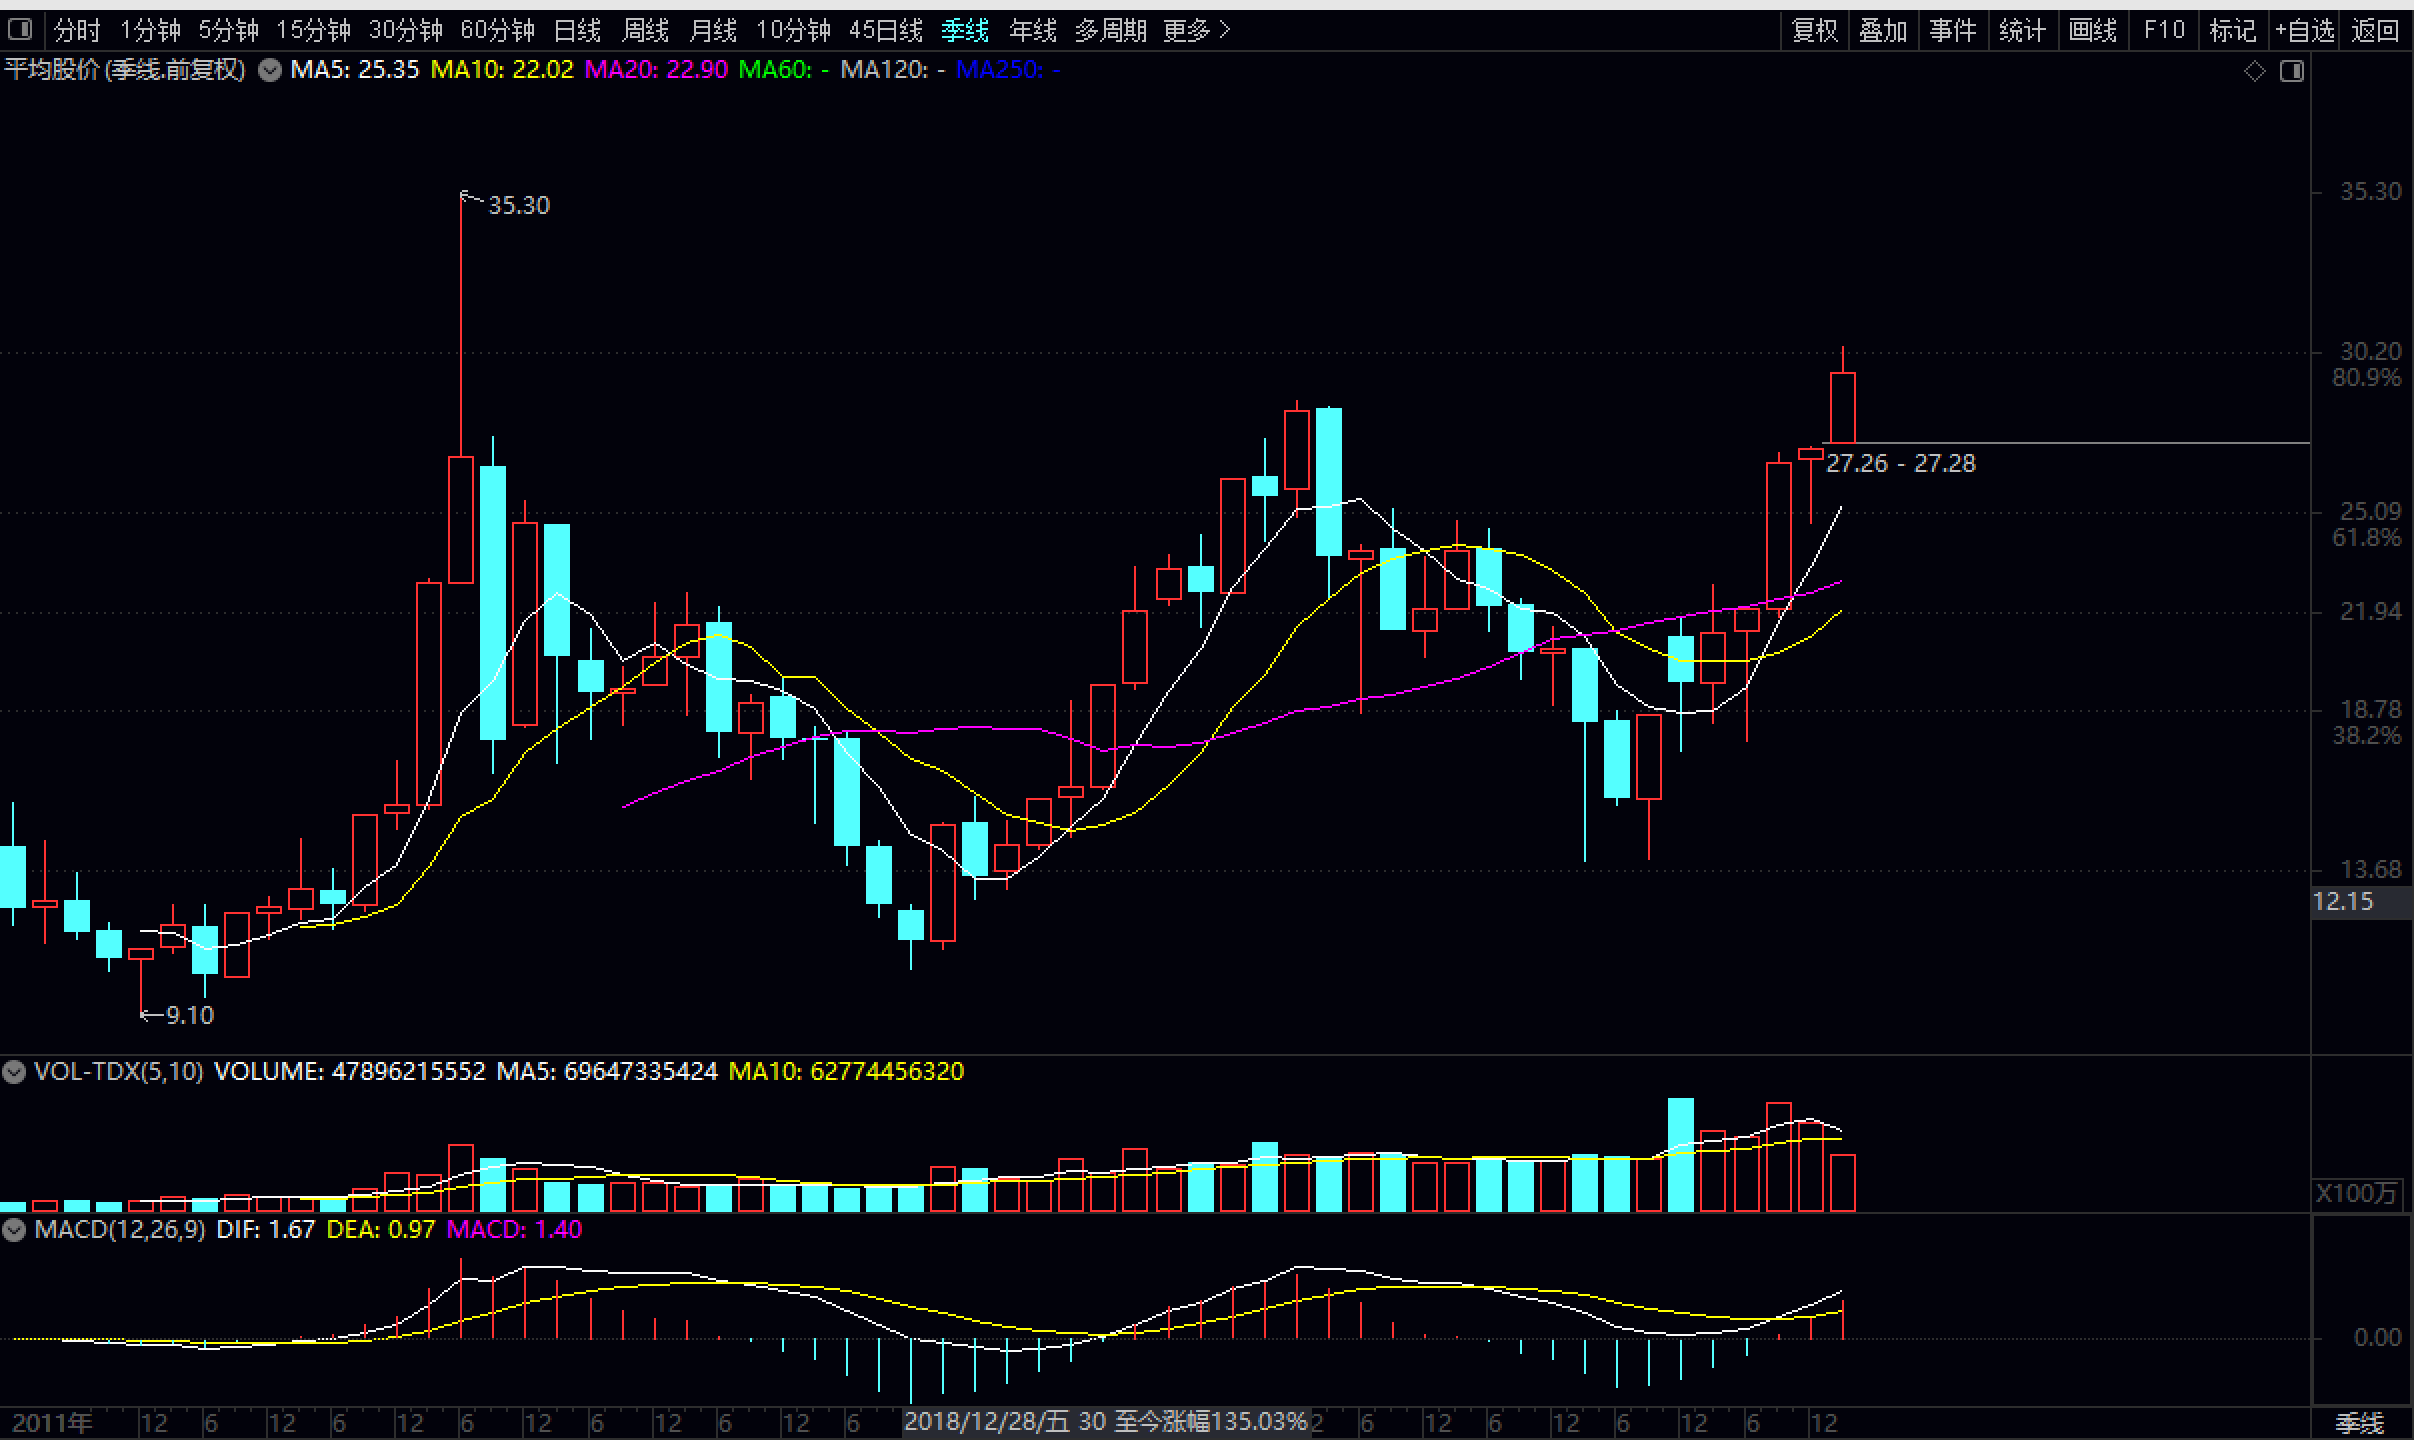Toggle the left panel icon in period bar

point(20,30)
